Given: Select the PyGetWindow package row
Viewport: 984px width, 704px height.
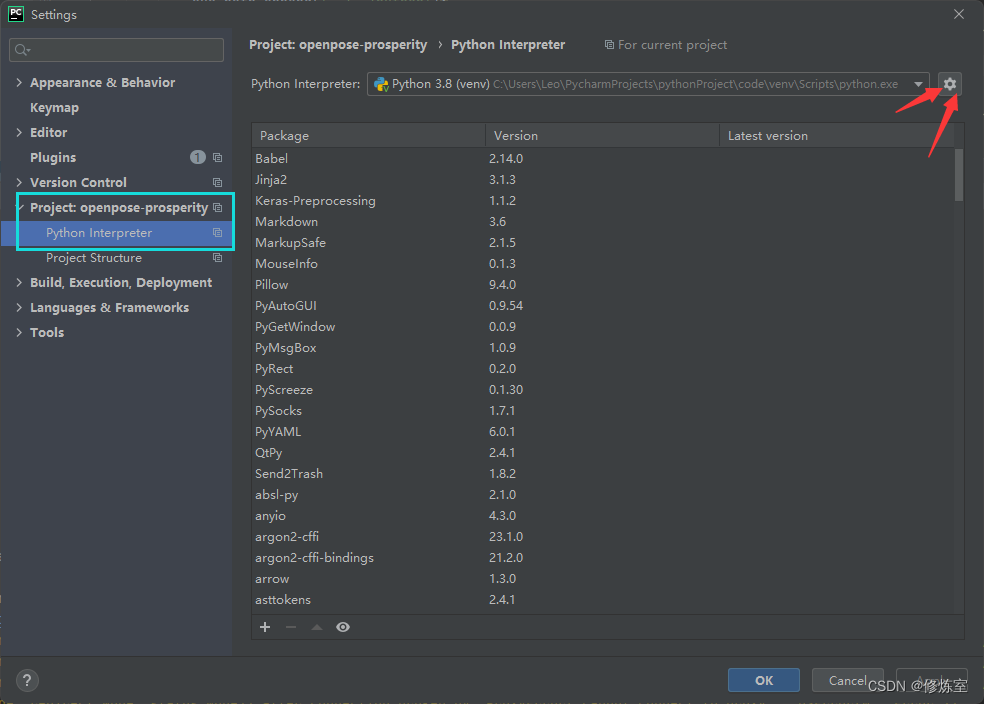Looking at the screenshot, I should 603,327.
